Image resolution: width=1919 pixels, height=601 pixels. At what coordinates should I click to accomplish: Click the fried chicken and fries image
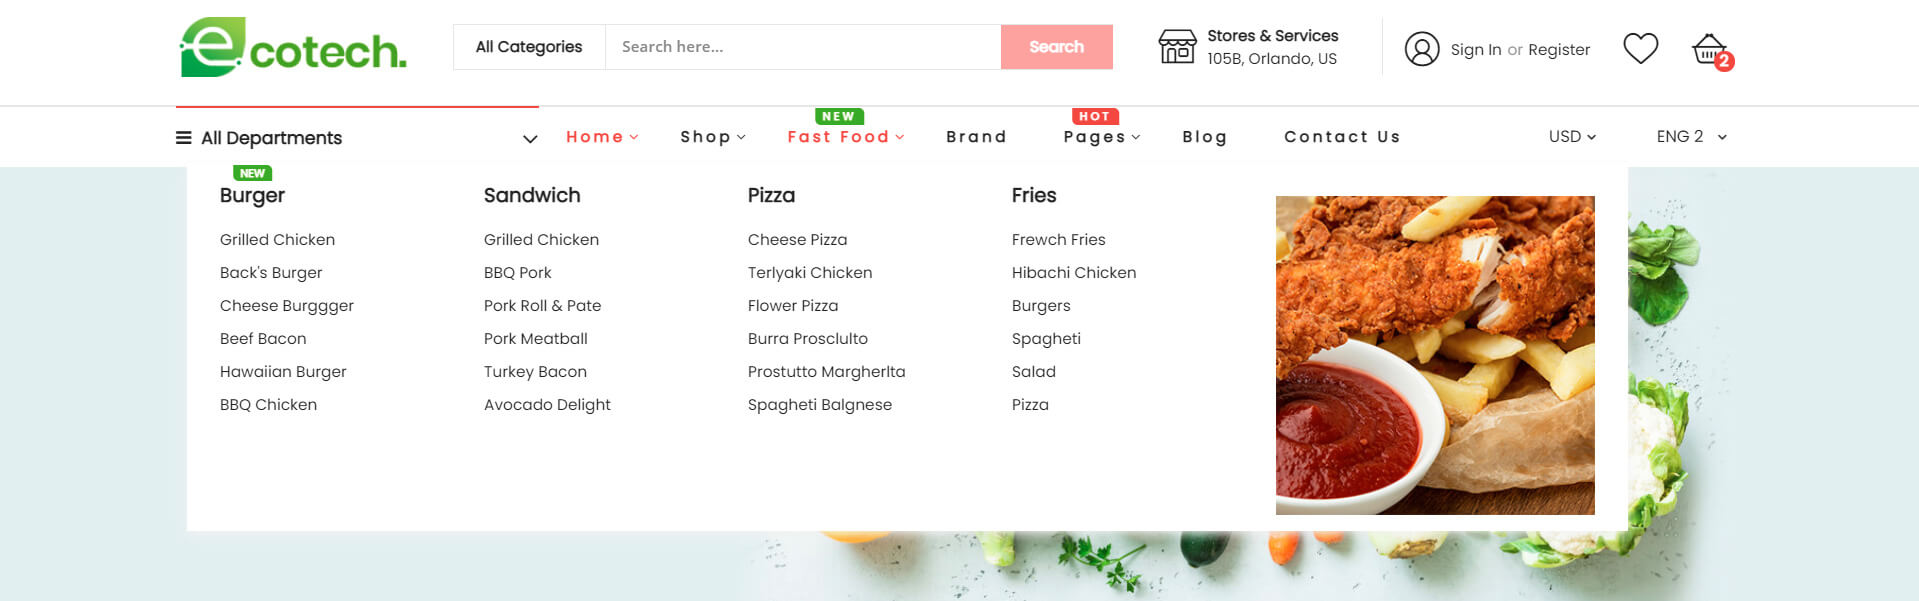[x=1434, y=355]
